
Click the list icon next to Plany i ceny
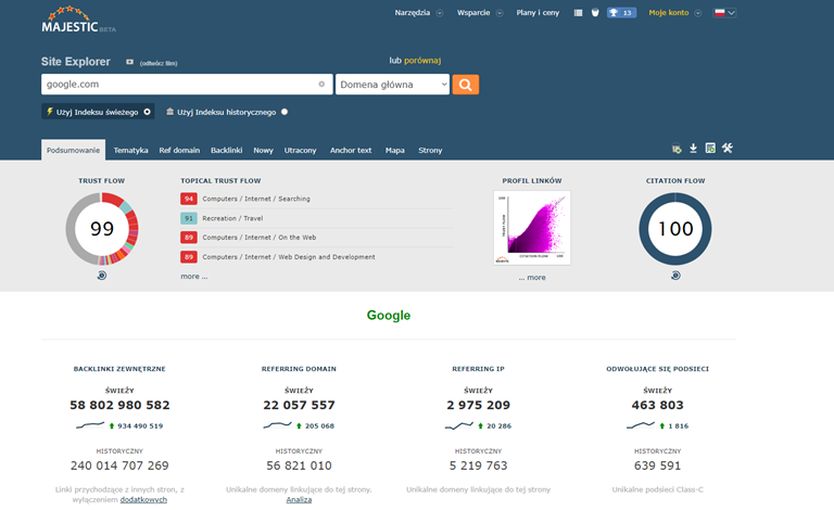[578, 13]
